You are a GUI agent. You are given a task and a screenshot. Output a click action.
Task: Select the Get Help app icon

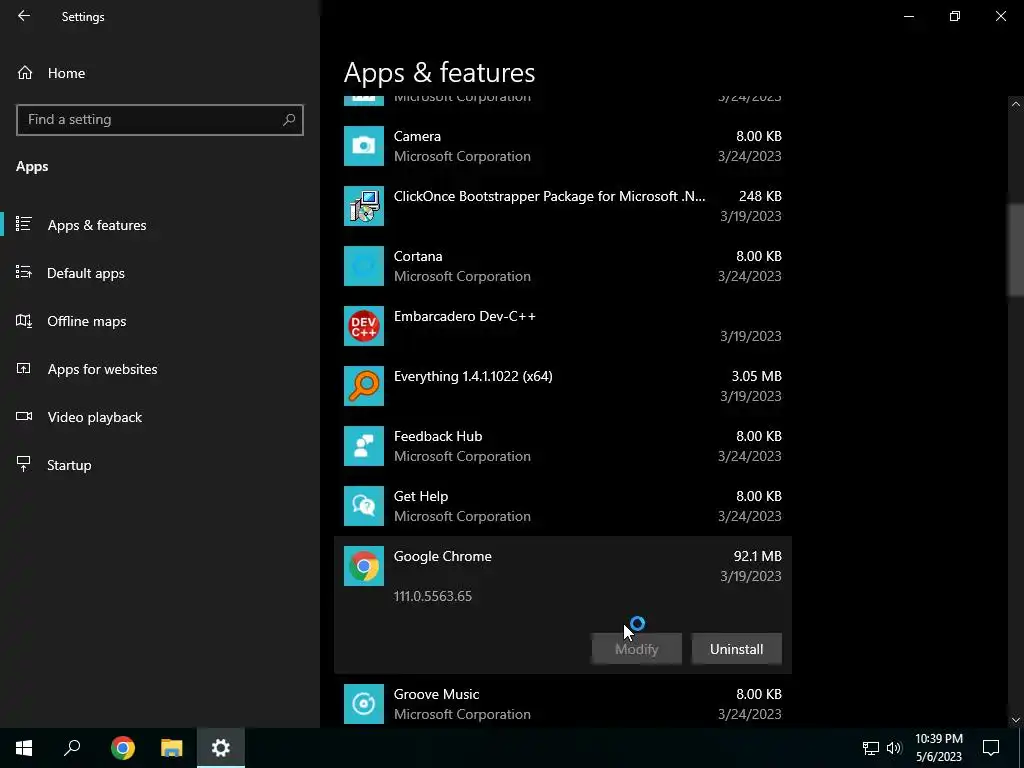click(364, 506)
